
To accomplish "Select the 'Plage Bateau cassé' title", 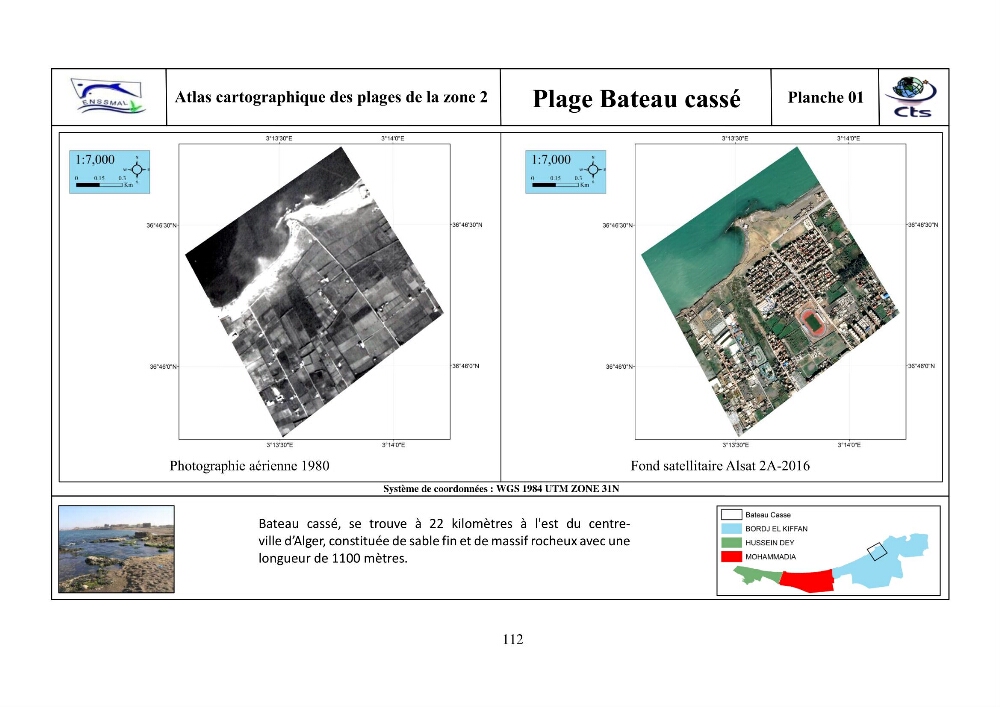I will click(x=636, y=99).
